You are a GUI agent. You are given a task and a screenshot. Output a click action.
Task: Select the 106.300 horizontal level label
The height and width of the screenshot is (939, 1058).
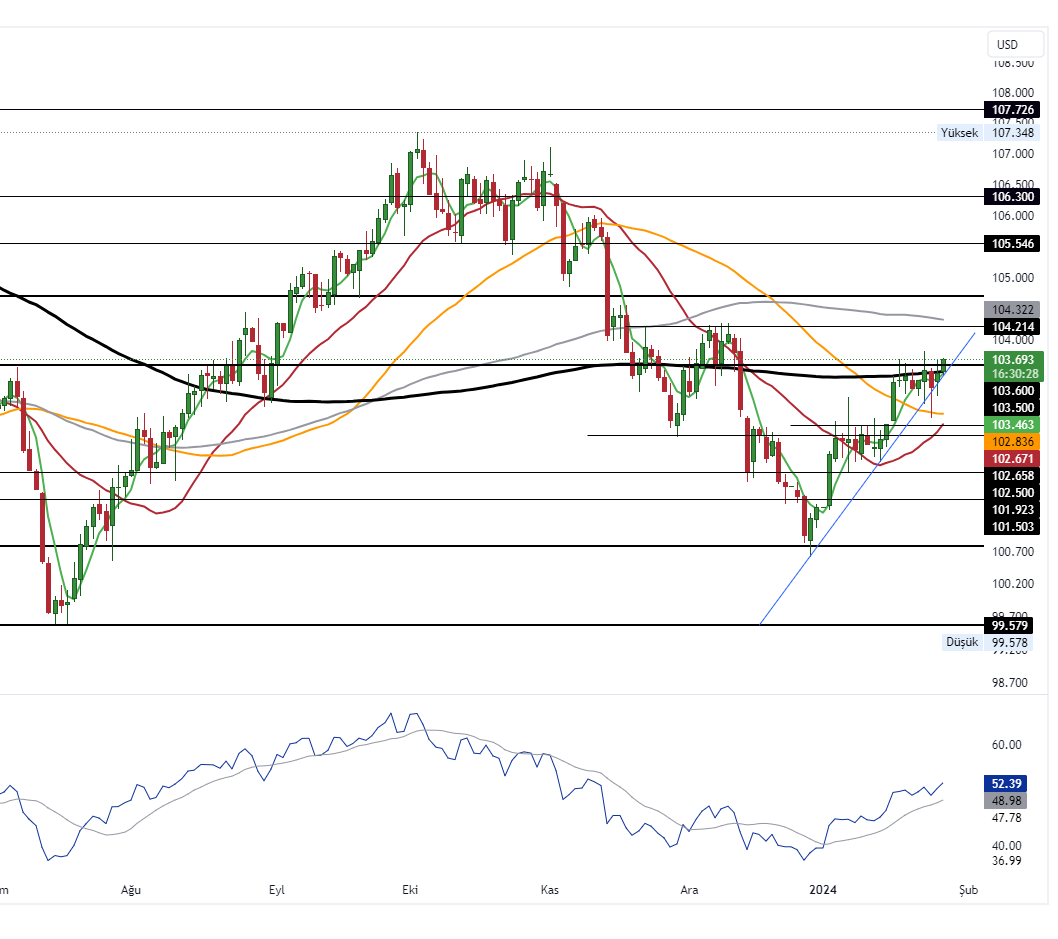pos(1012,197)
